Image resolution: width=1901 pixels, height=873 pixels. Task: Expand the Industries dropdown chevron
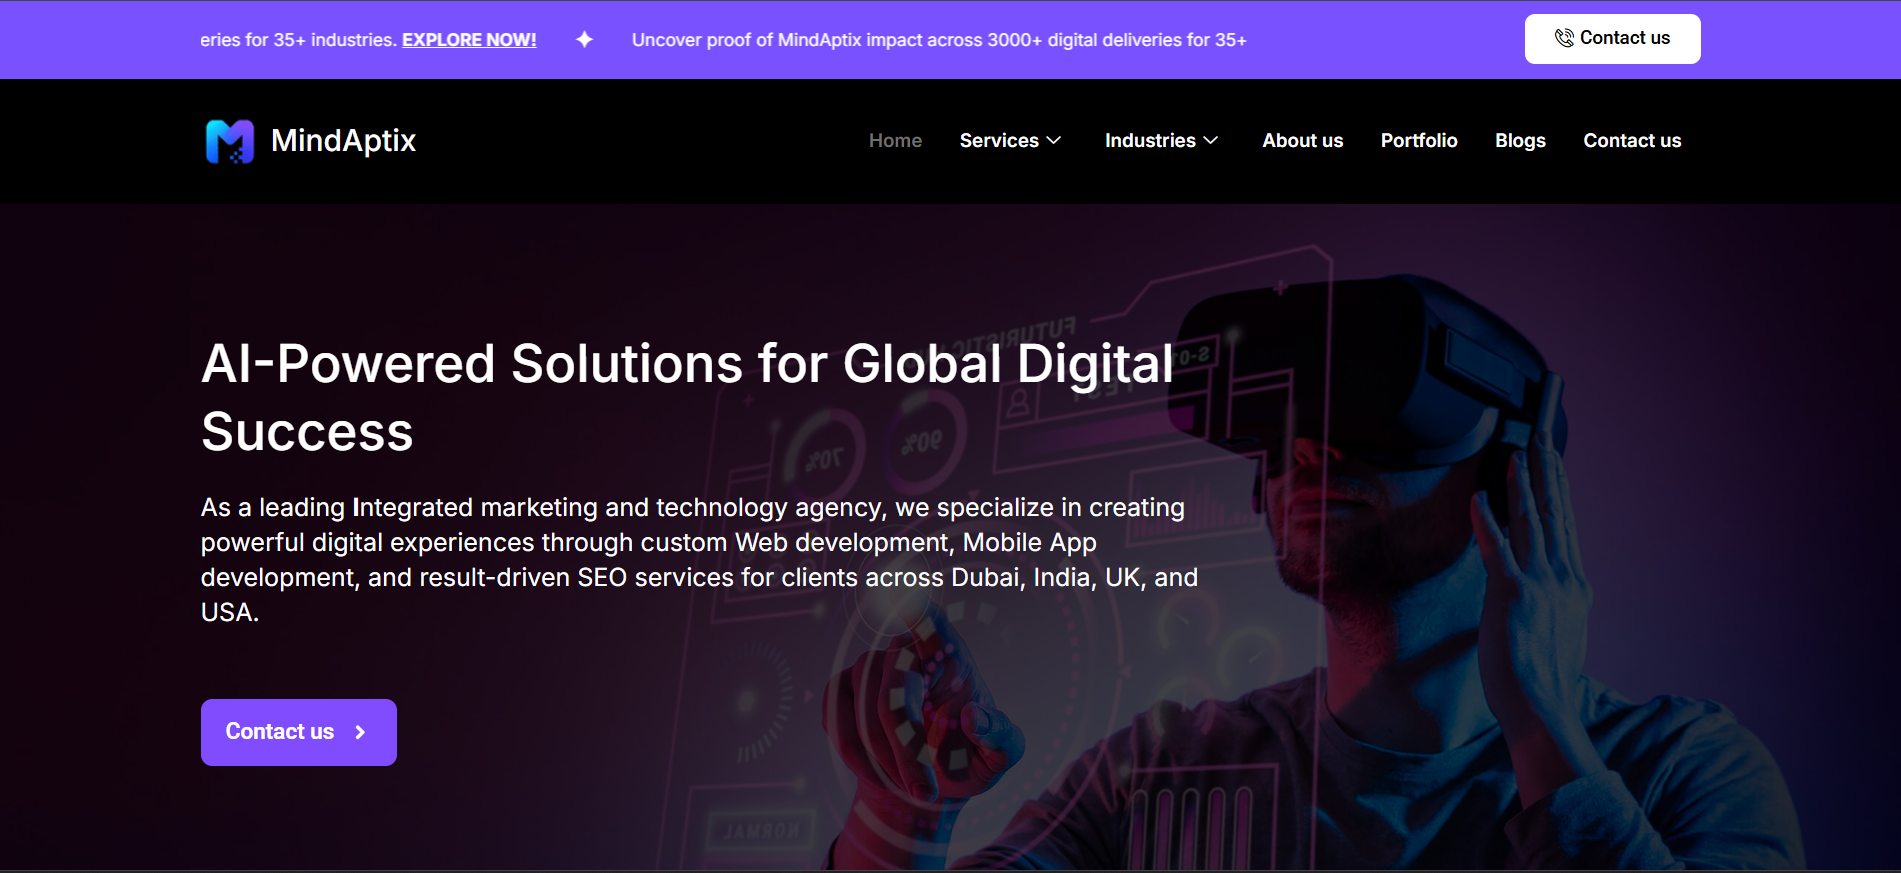point(1210,141)
